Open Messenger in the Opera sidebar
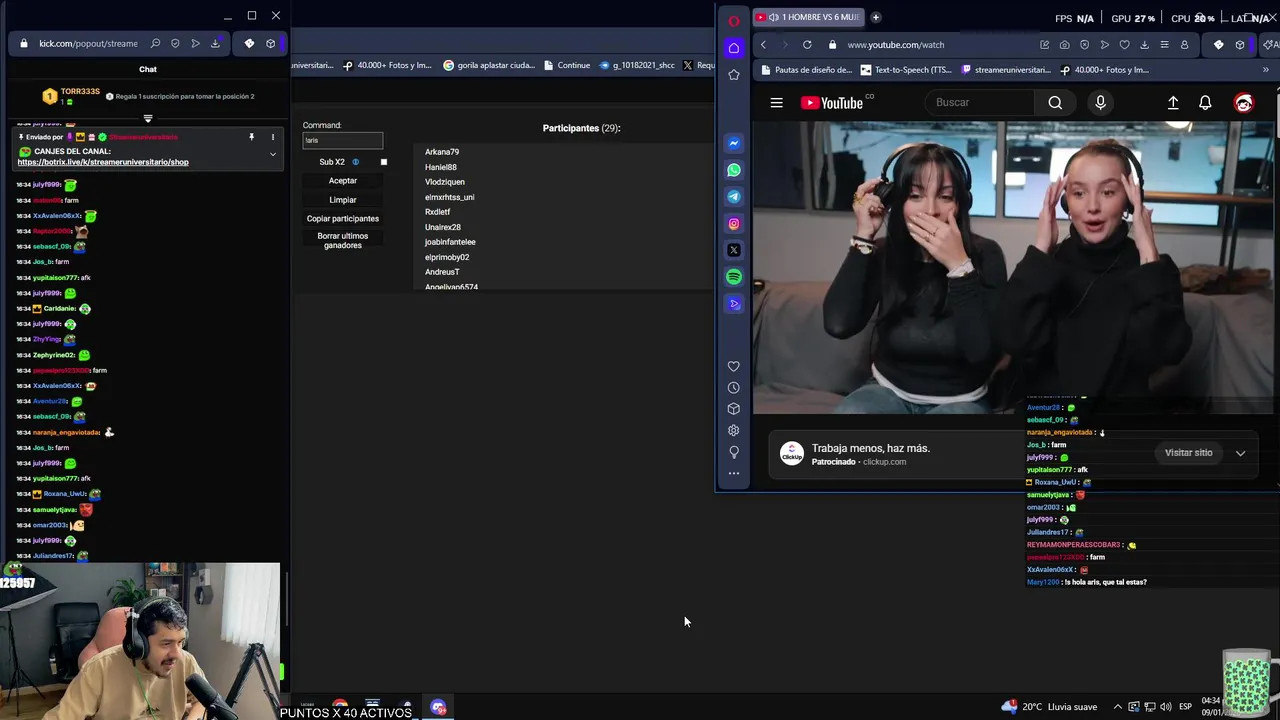Image resolution: width=1280 pixels, height=720 pixels. (734, 143)
